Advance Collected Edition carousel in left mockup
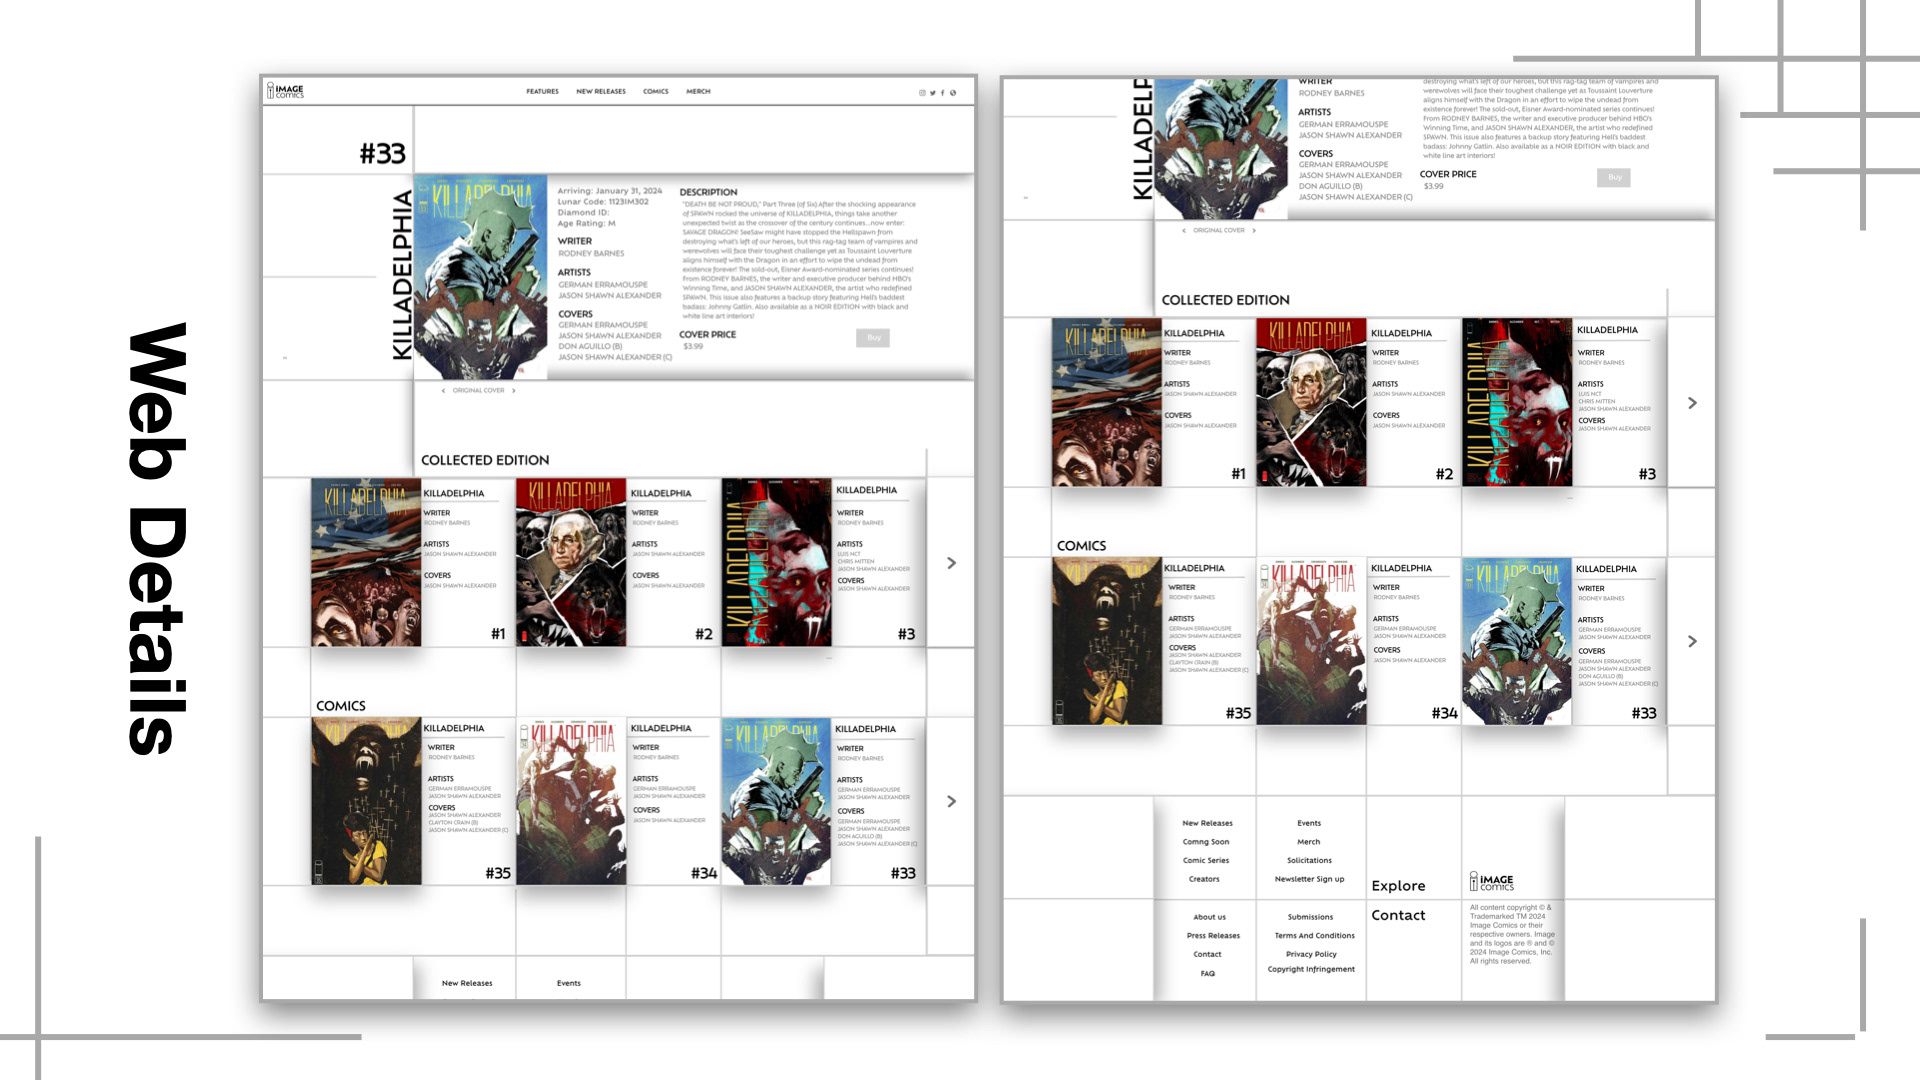Screen dimensions: 1920x1080 click(x=951, y=563)
